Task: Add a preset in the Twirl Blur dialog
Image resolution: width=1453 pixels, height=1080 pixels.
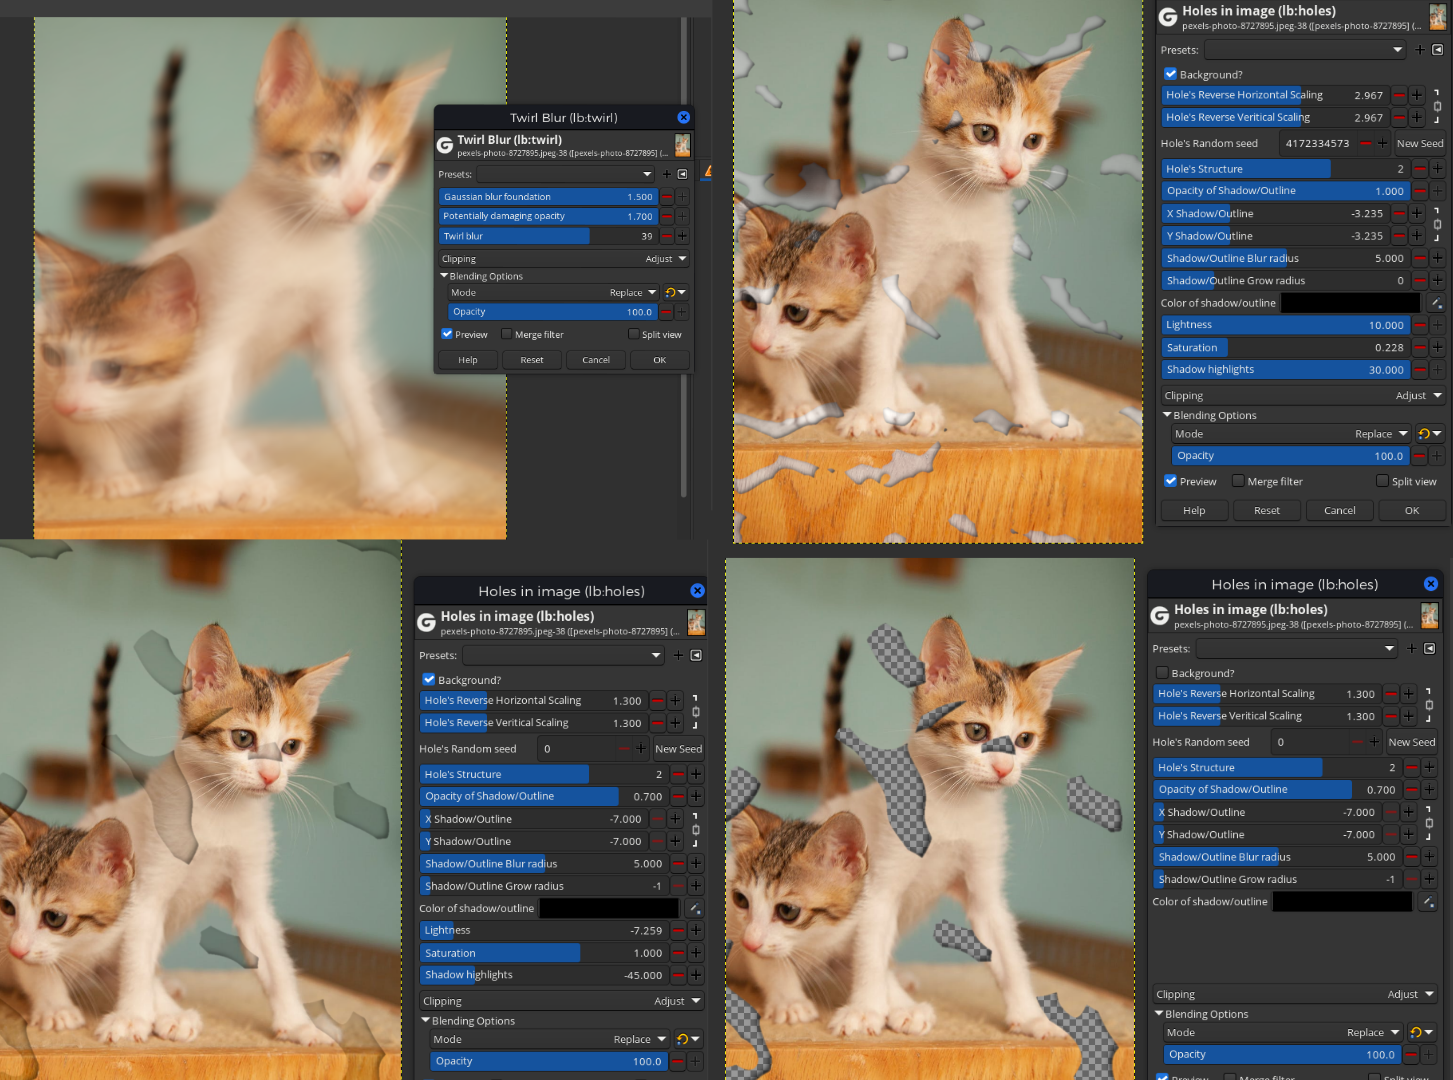Action: point(667,174)
